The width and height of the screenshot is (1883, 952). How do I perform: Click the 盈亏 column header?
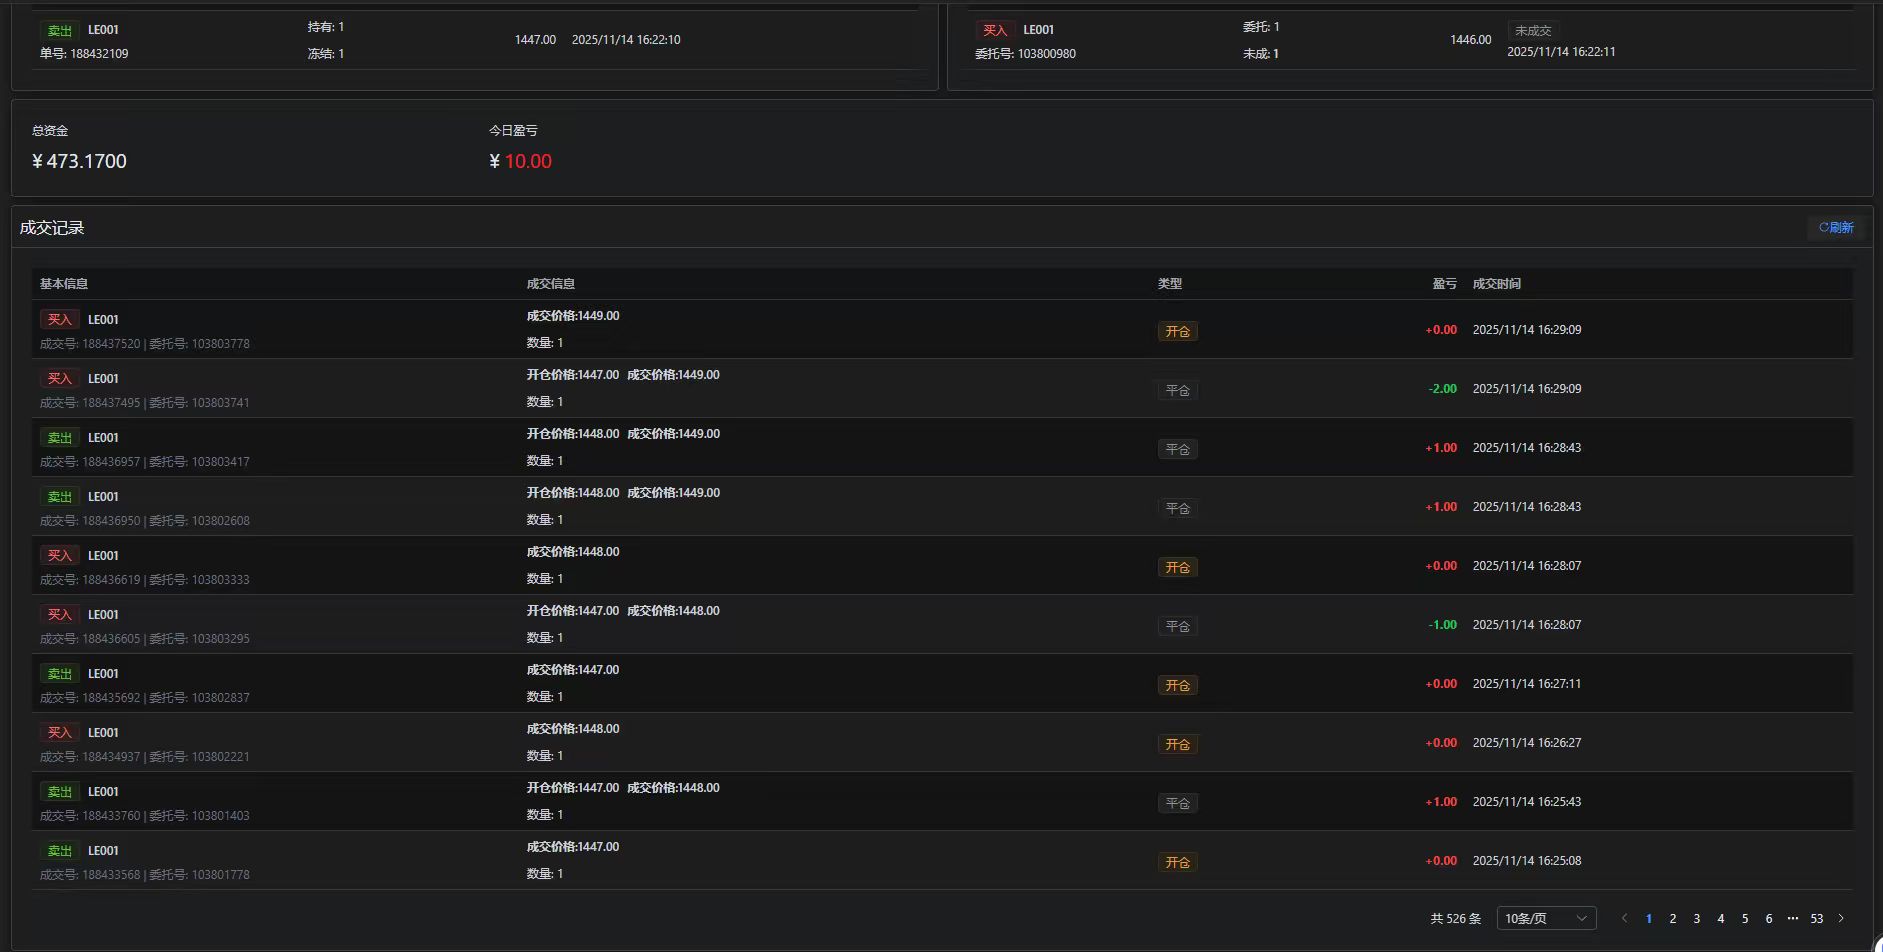[x=1444, y=284]
